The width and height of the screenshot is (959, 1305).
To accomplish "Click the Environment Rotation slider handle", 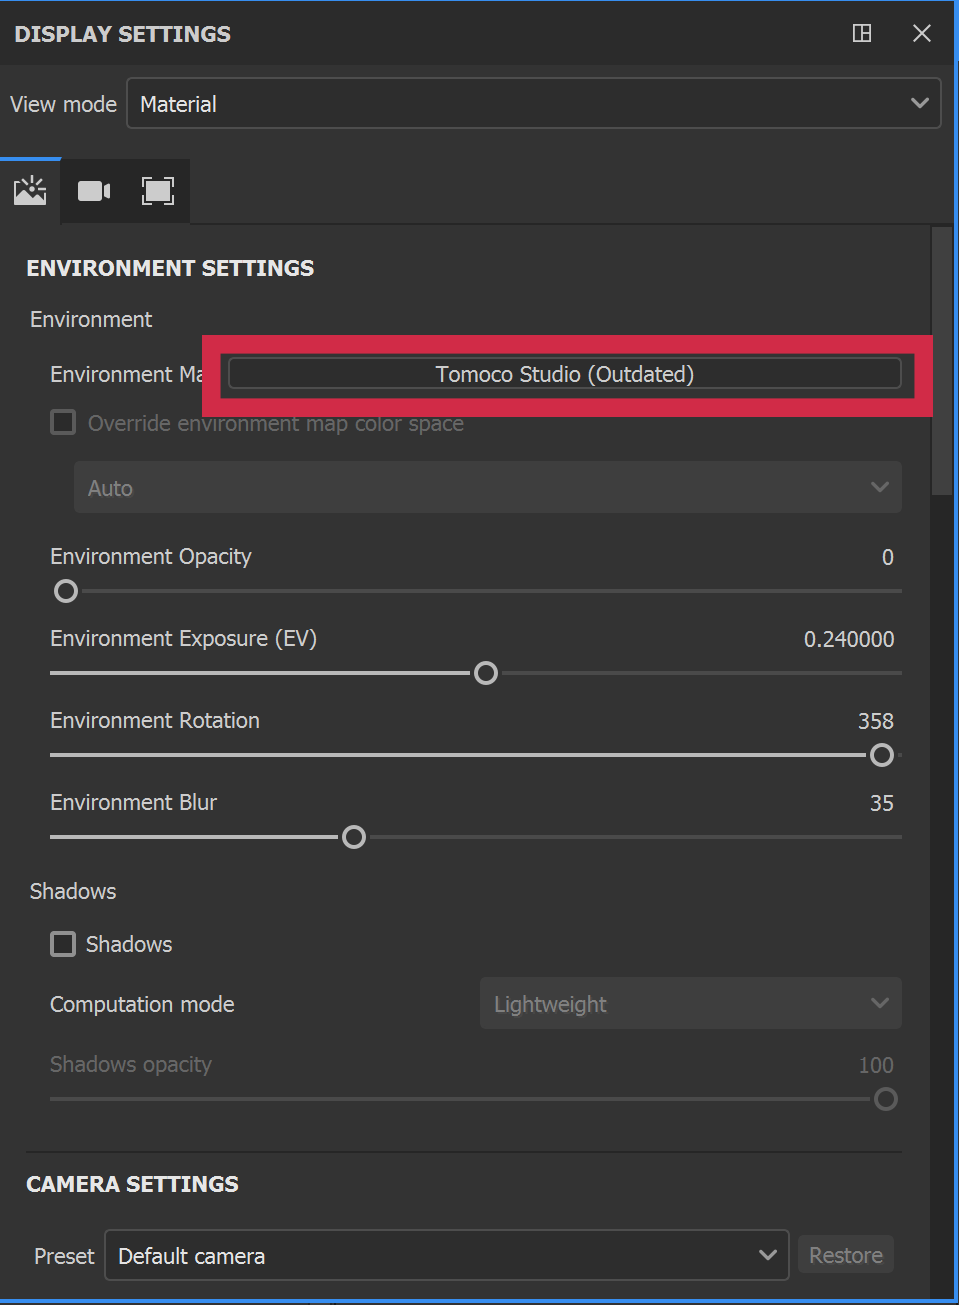I will (x=882, y=755).
